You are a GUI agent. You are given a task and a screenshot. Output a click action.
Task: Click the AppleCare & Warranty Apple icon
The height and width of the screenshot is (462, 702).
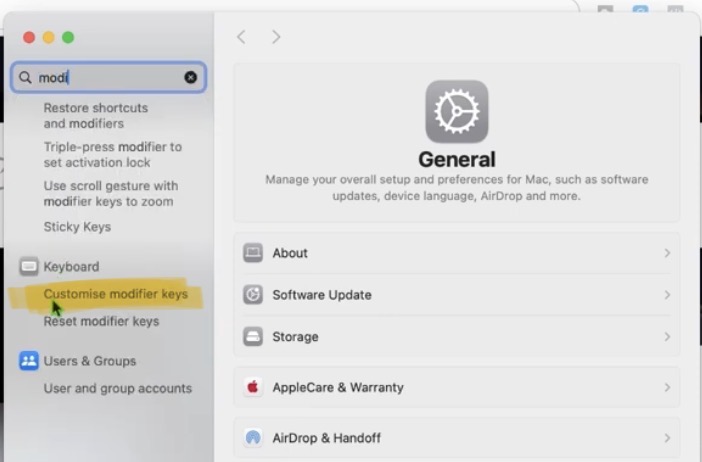pos(253,387)
